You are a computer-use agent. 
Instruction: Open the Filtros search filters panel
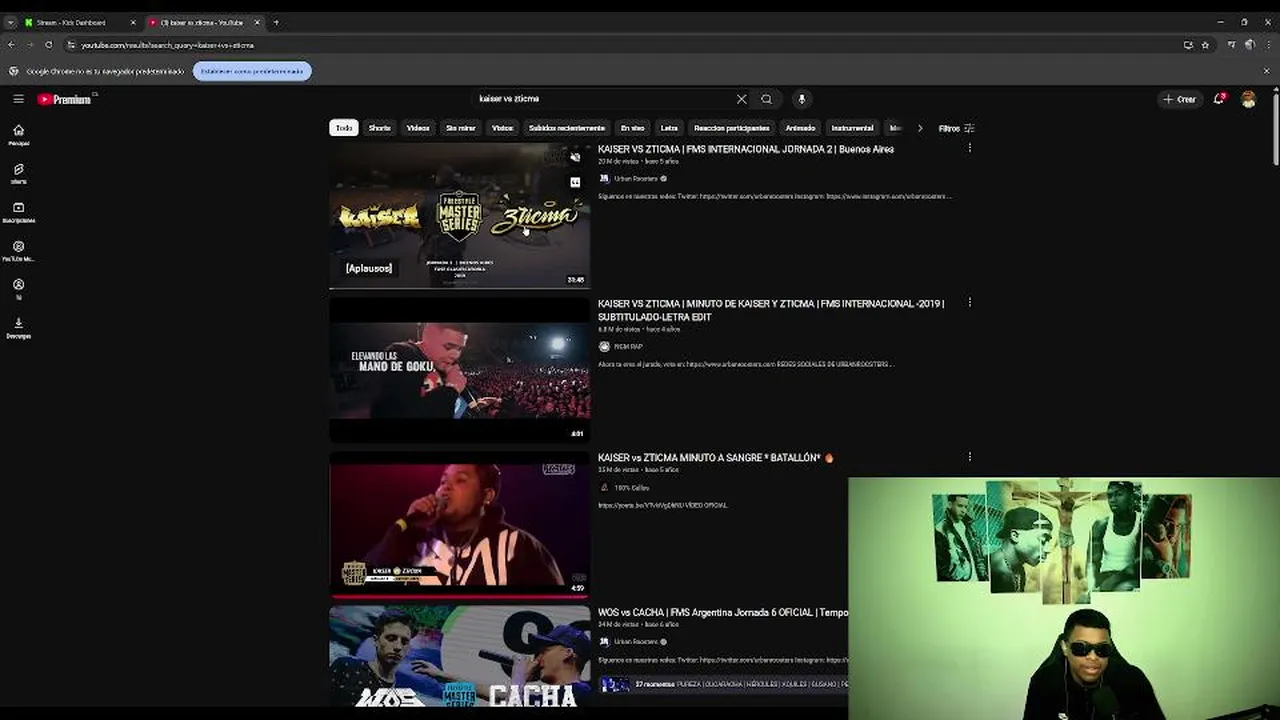[x=956, y=128]
